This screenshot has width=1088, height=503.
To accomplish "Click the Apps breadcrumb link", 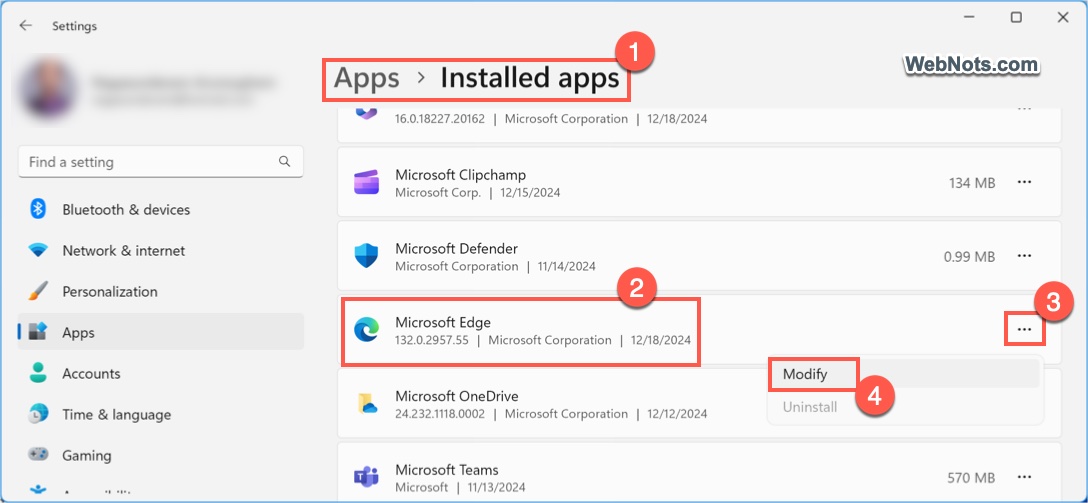I will 366,78.
